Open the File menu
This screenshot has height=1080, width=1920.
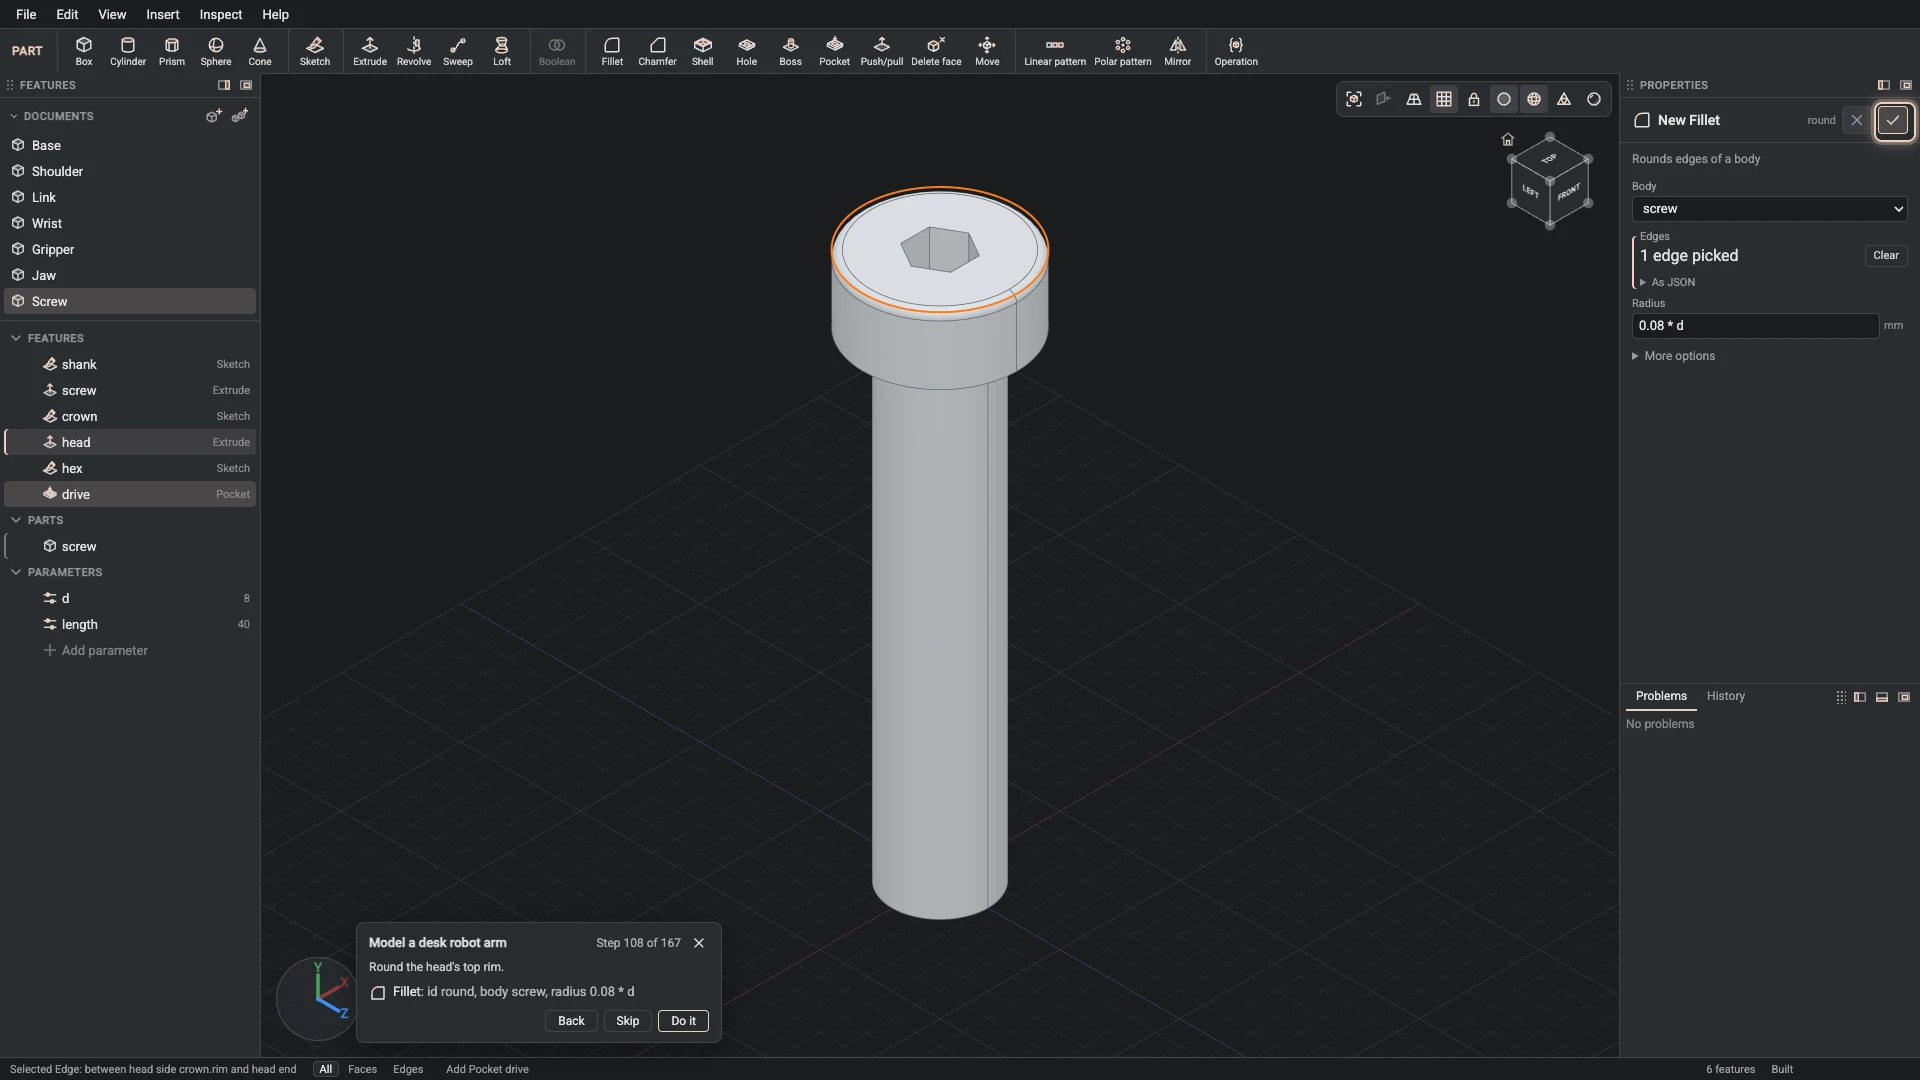[26, 14]
